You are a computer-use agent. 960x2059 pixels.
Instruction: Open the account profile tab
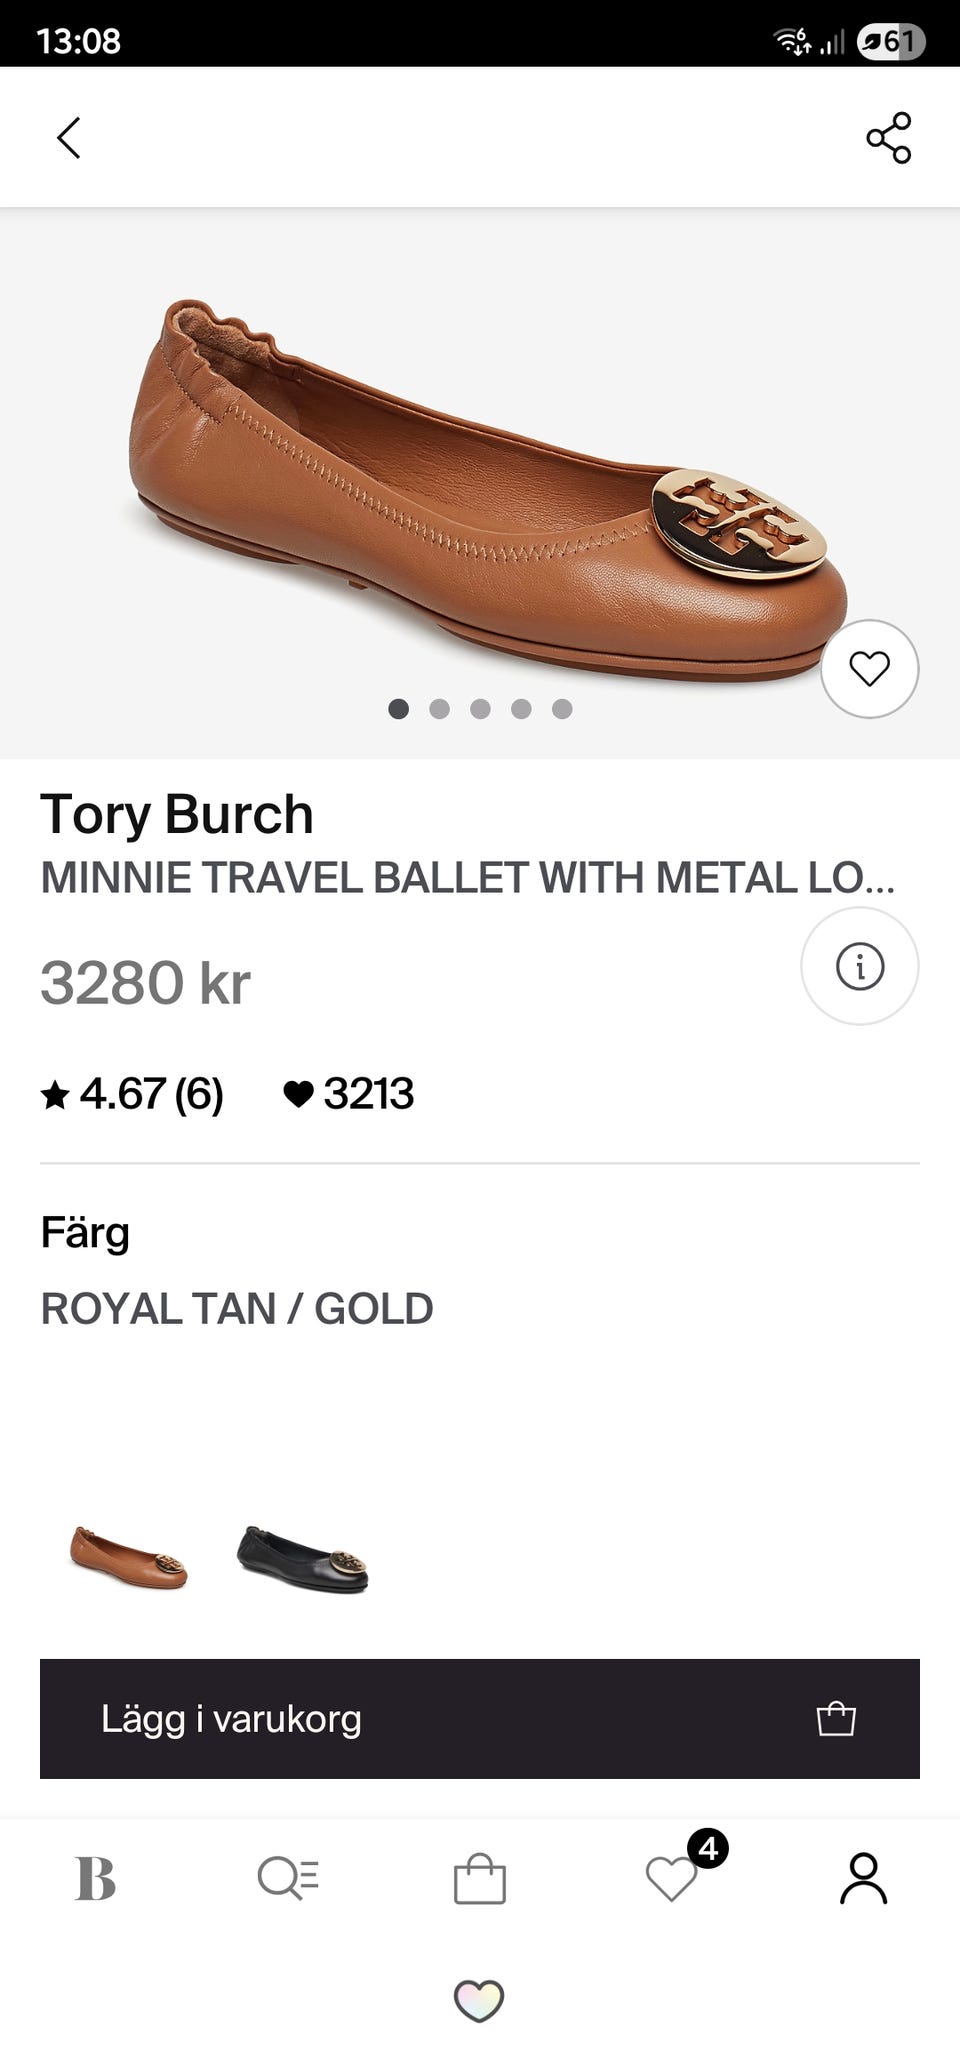[863, 1879]
